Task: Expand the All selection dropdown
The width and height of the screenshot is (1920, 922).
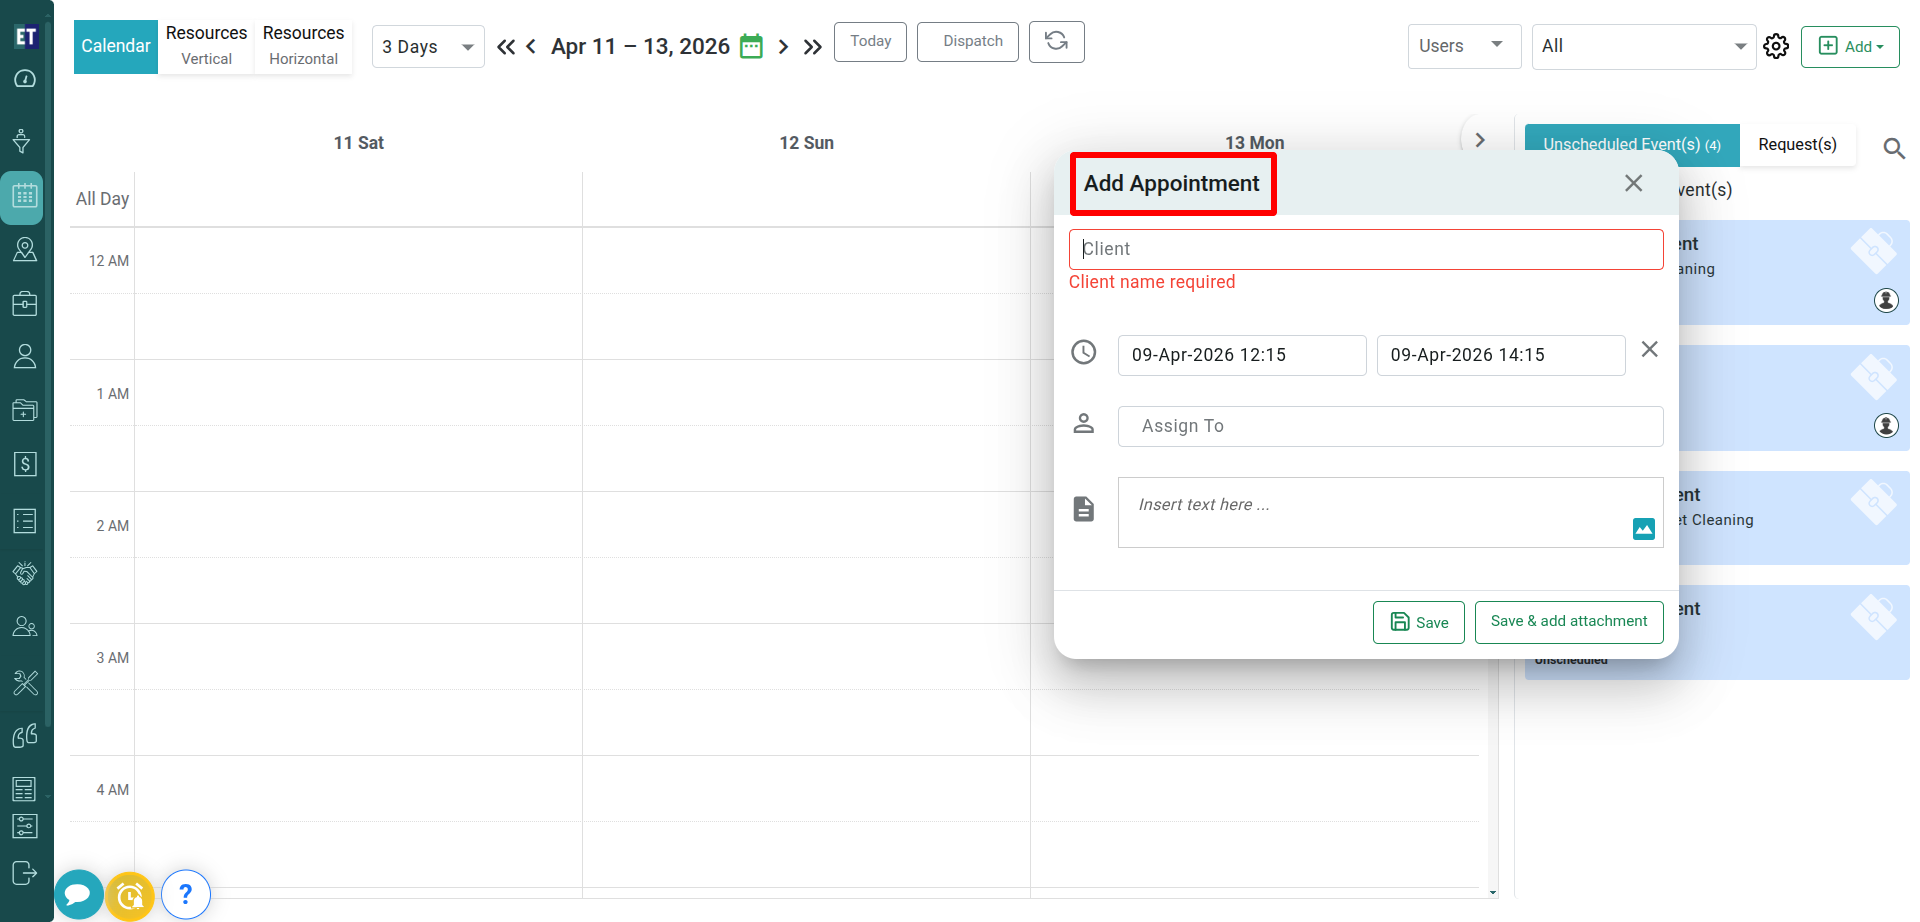Action: click(1643, 46)
